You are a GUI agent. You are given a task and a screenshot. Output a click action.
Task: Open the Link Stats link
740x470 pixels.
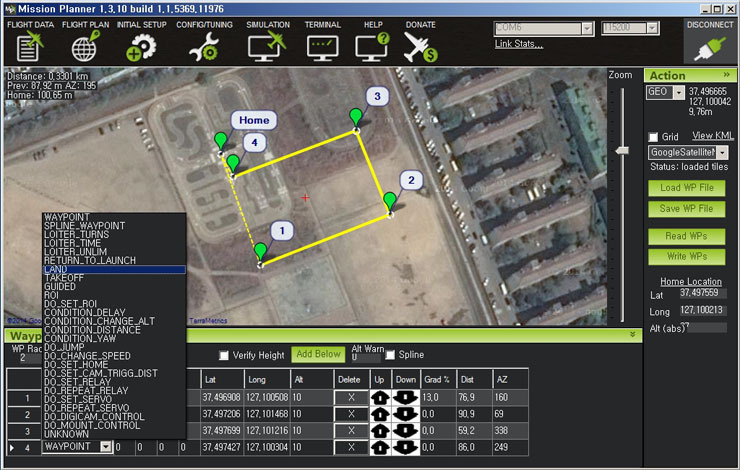tap(519, 44)
